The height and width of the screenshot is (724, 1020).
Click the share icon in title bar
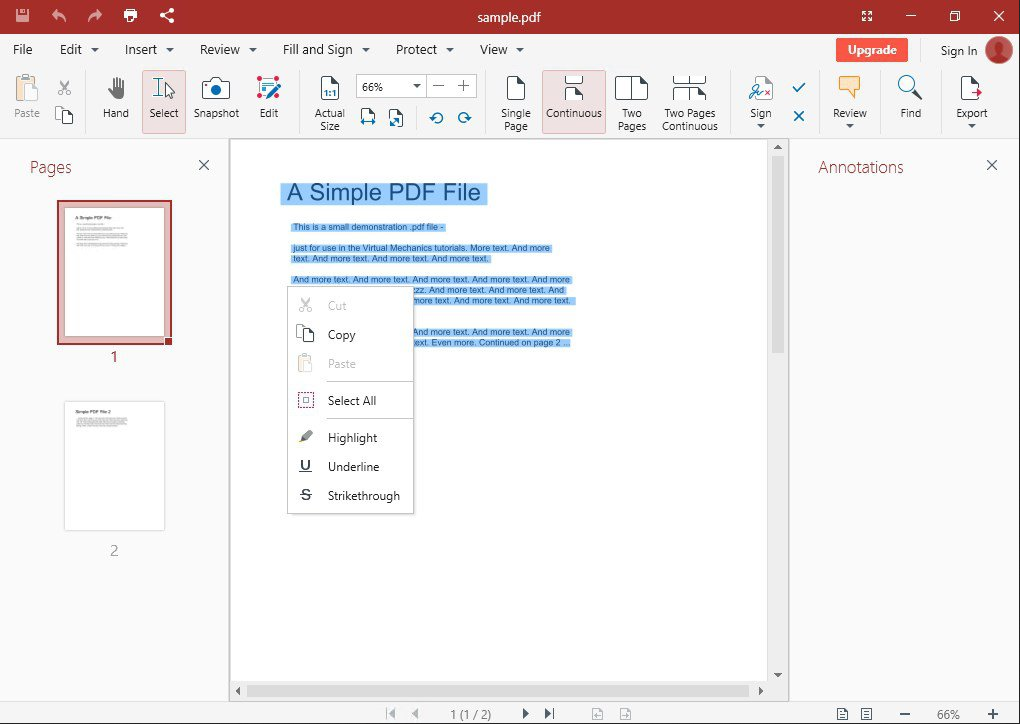click(x=167, y=16)
